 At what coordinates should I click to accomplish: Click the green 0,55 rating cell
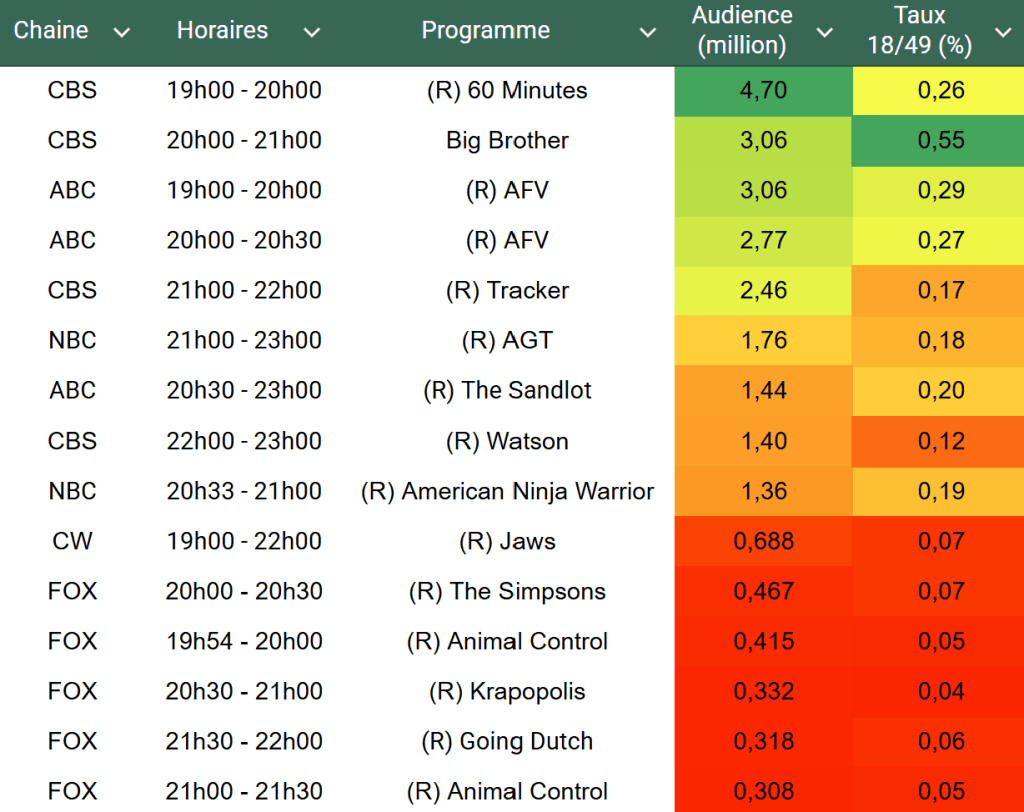point(941,140)
